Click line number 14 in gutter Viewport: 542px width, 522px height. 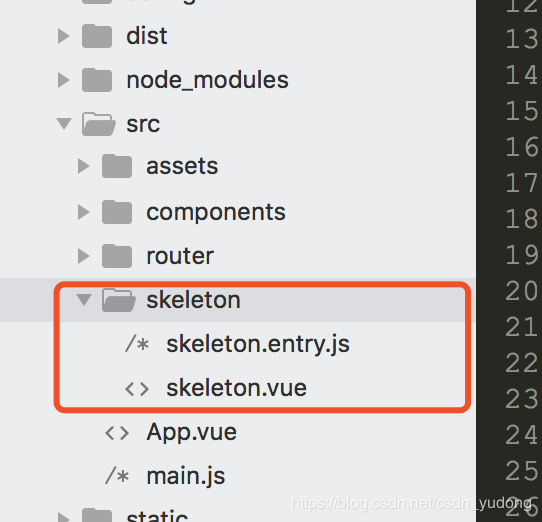click(522, 75)
